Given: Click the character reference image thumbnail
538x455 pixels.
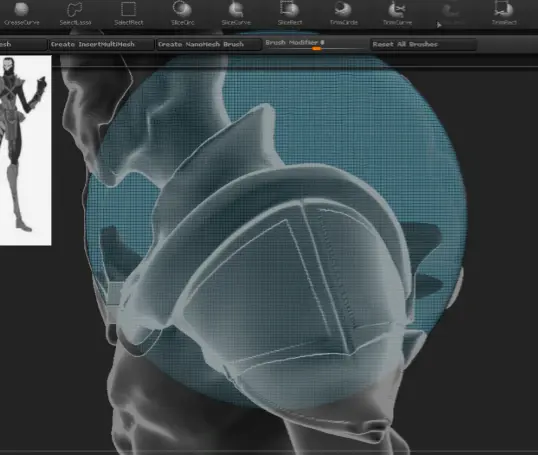Looking at the screenshot, I should pos(25,150).
